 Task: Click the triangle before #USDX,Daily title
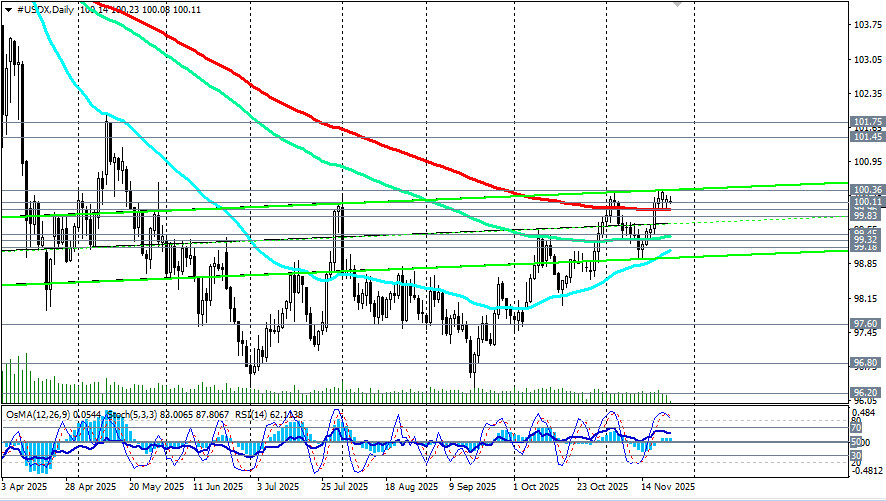[x=8, y=10]
